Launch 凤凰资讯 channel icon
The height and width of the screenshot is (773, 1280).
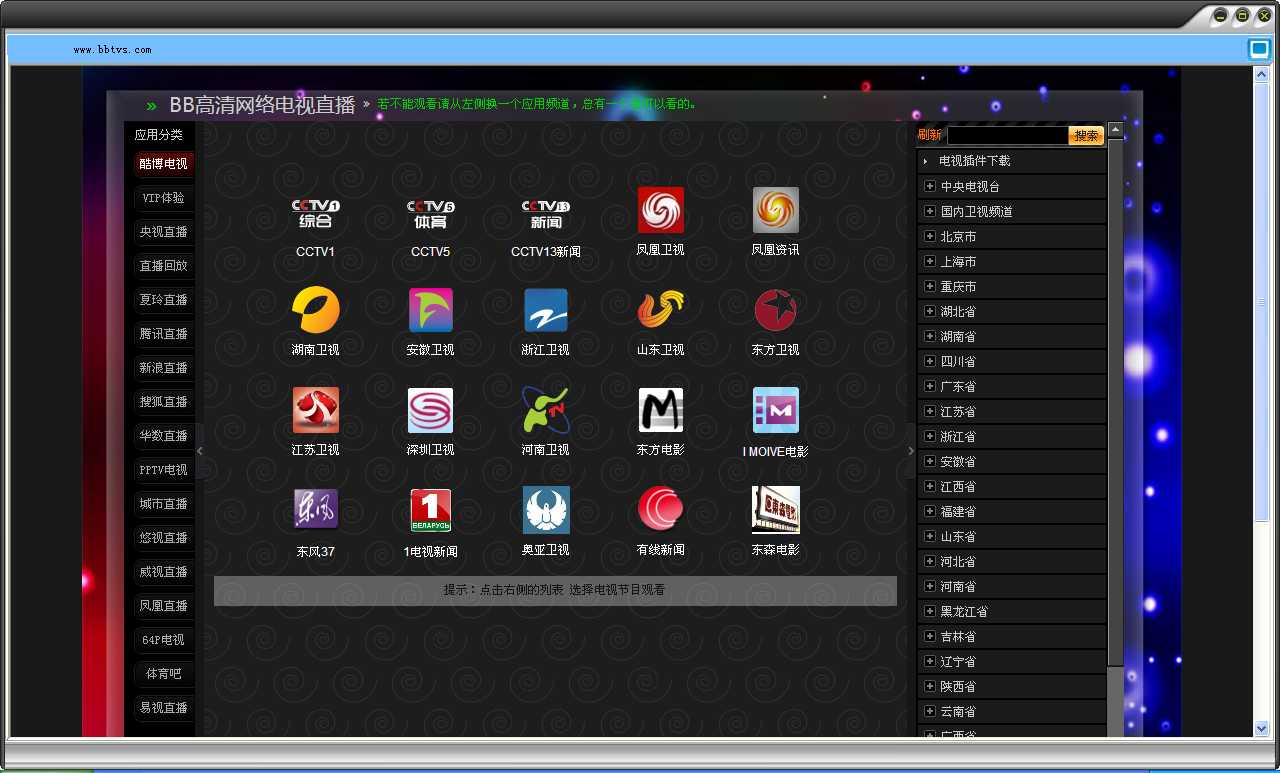point(776,210)
